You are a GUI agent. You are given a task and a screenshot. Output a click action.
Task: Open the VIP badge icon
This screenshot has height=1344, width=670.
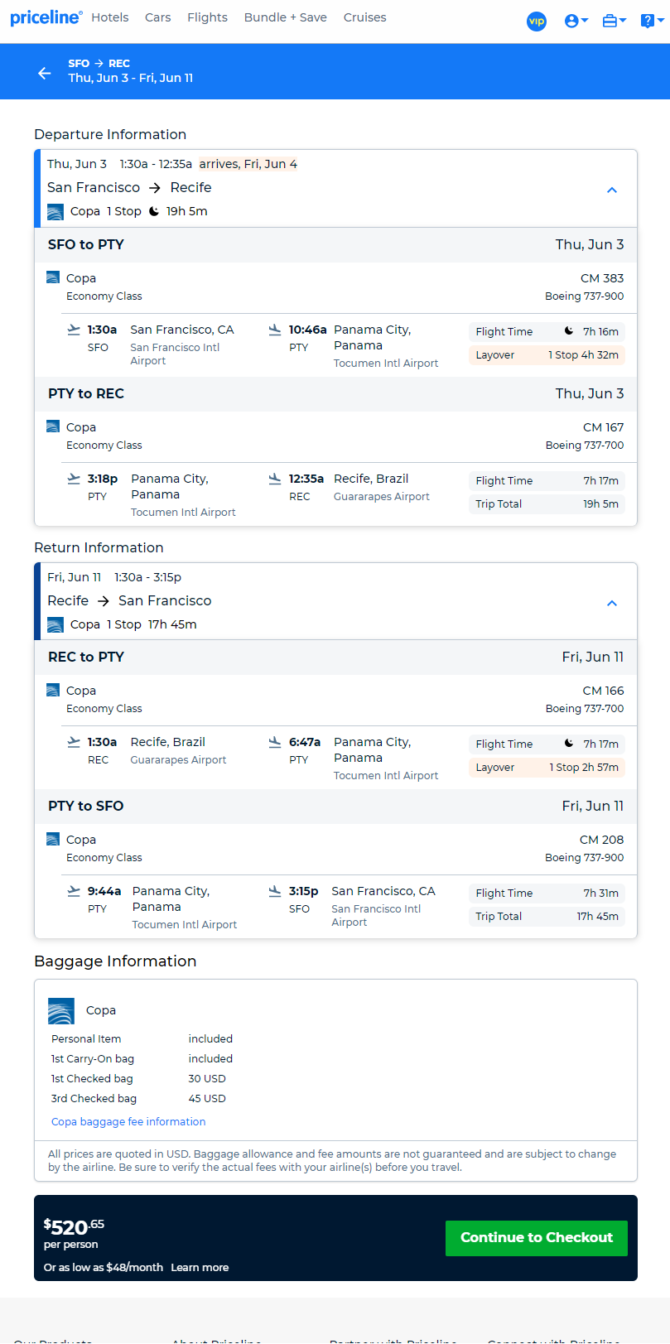coord(537,20)
